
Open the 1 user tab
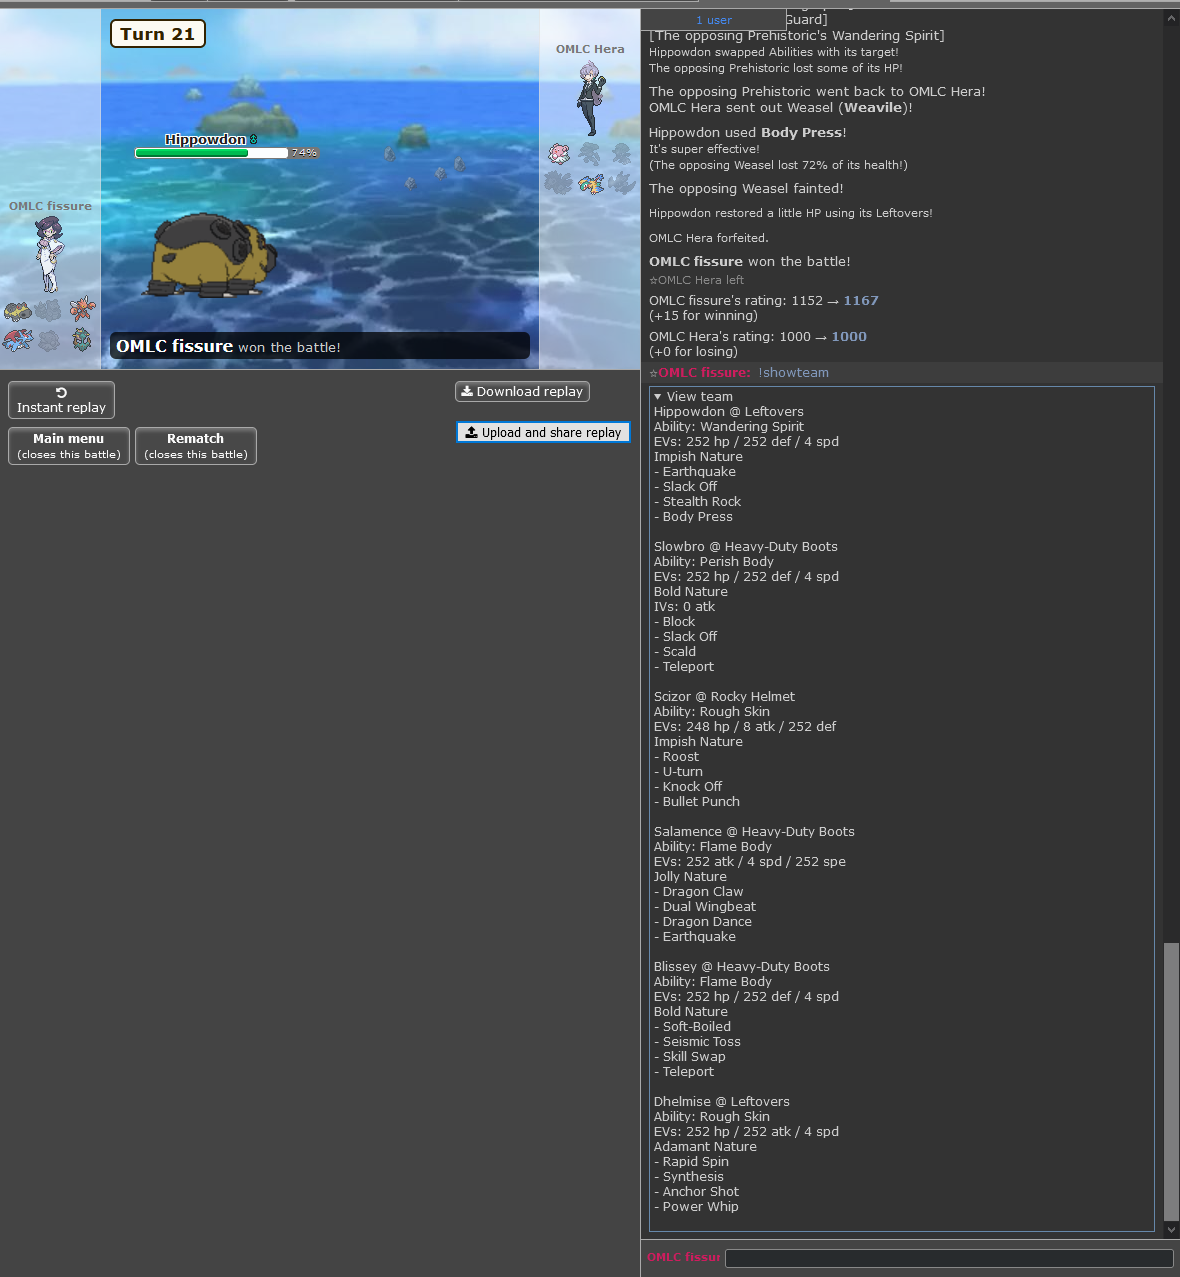click(x=713, y=20)
